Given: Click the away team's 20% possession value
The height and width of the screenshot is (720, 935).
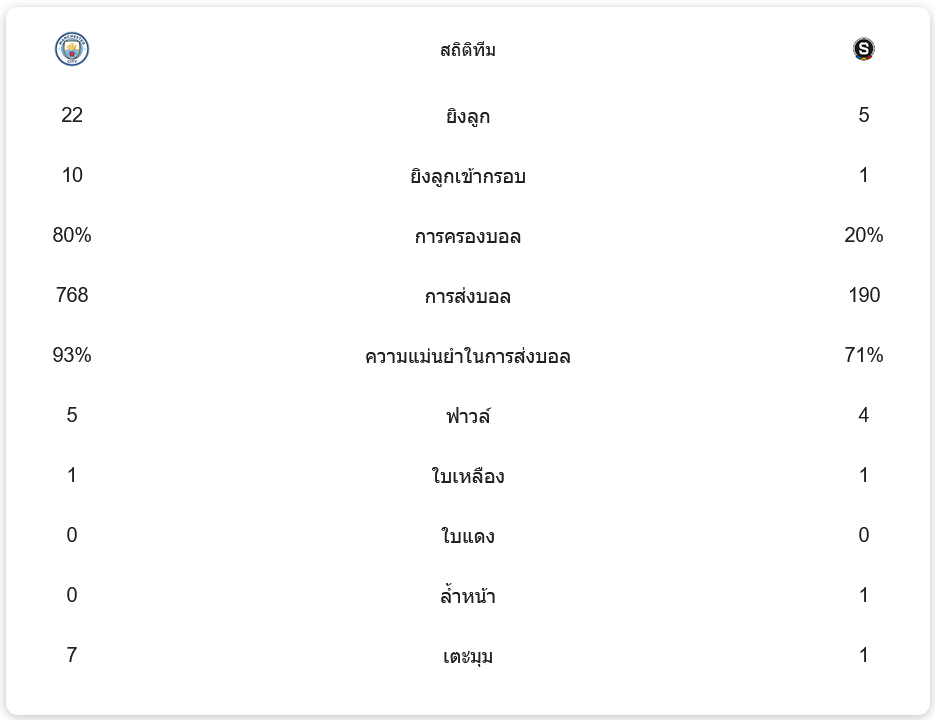Looking at the screenshot, I should pos(864,235).
